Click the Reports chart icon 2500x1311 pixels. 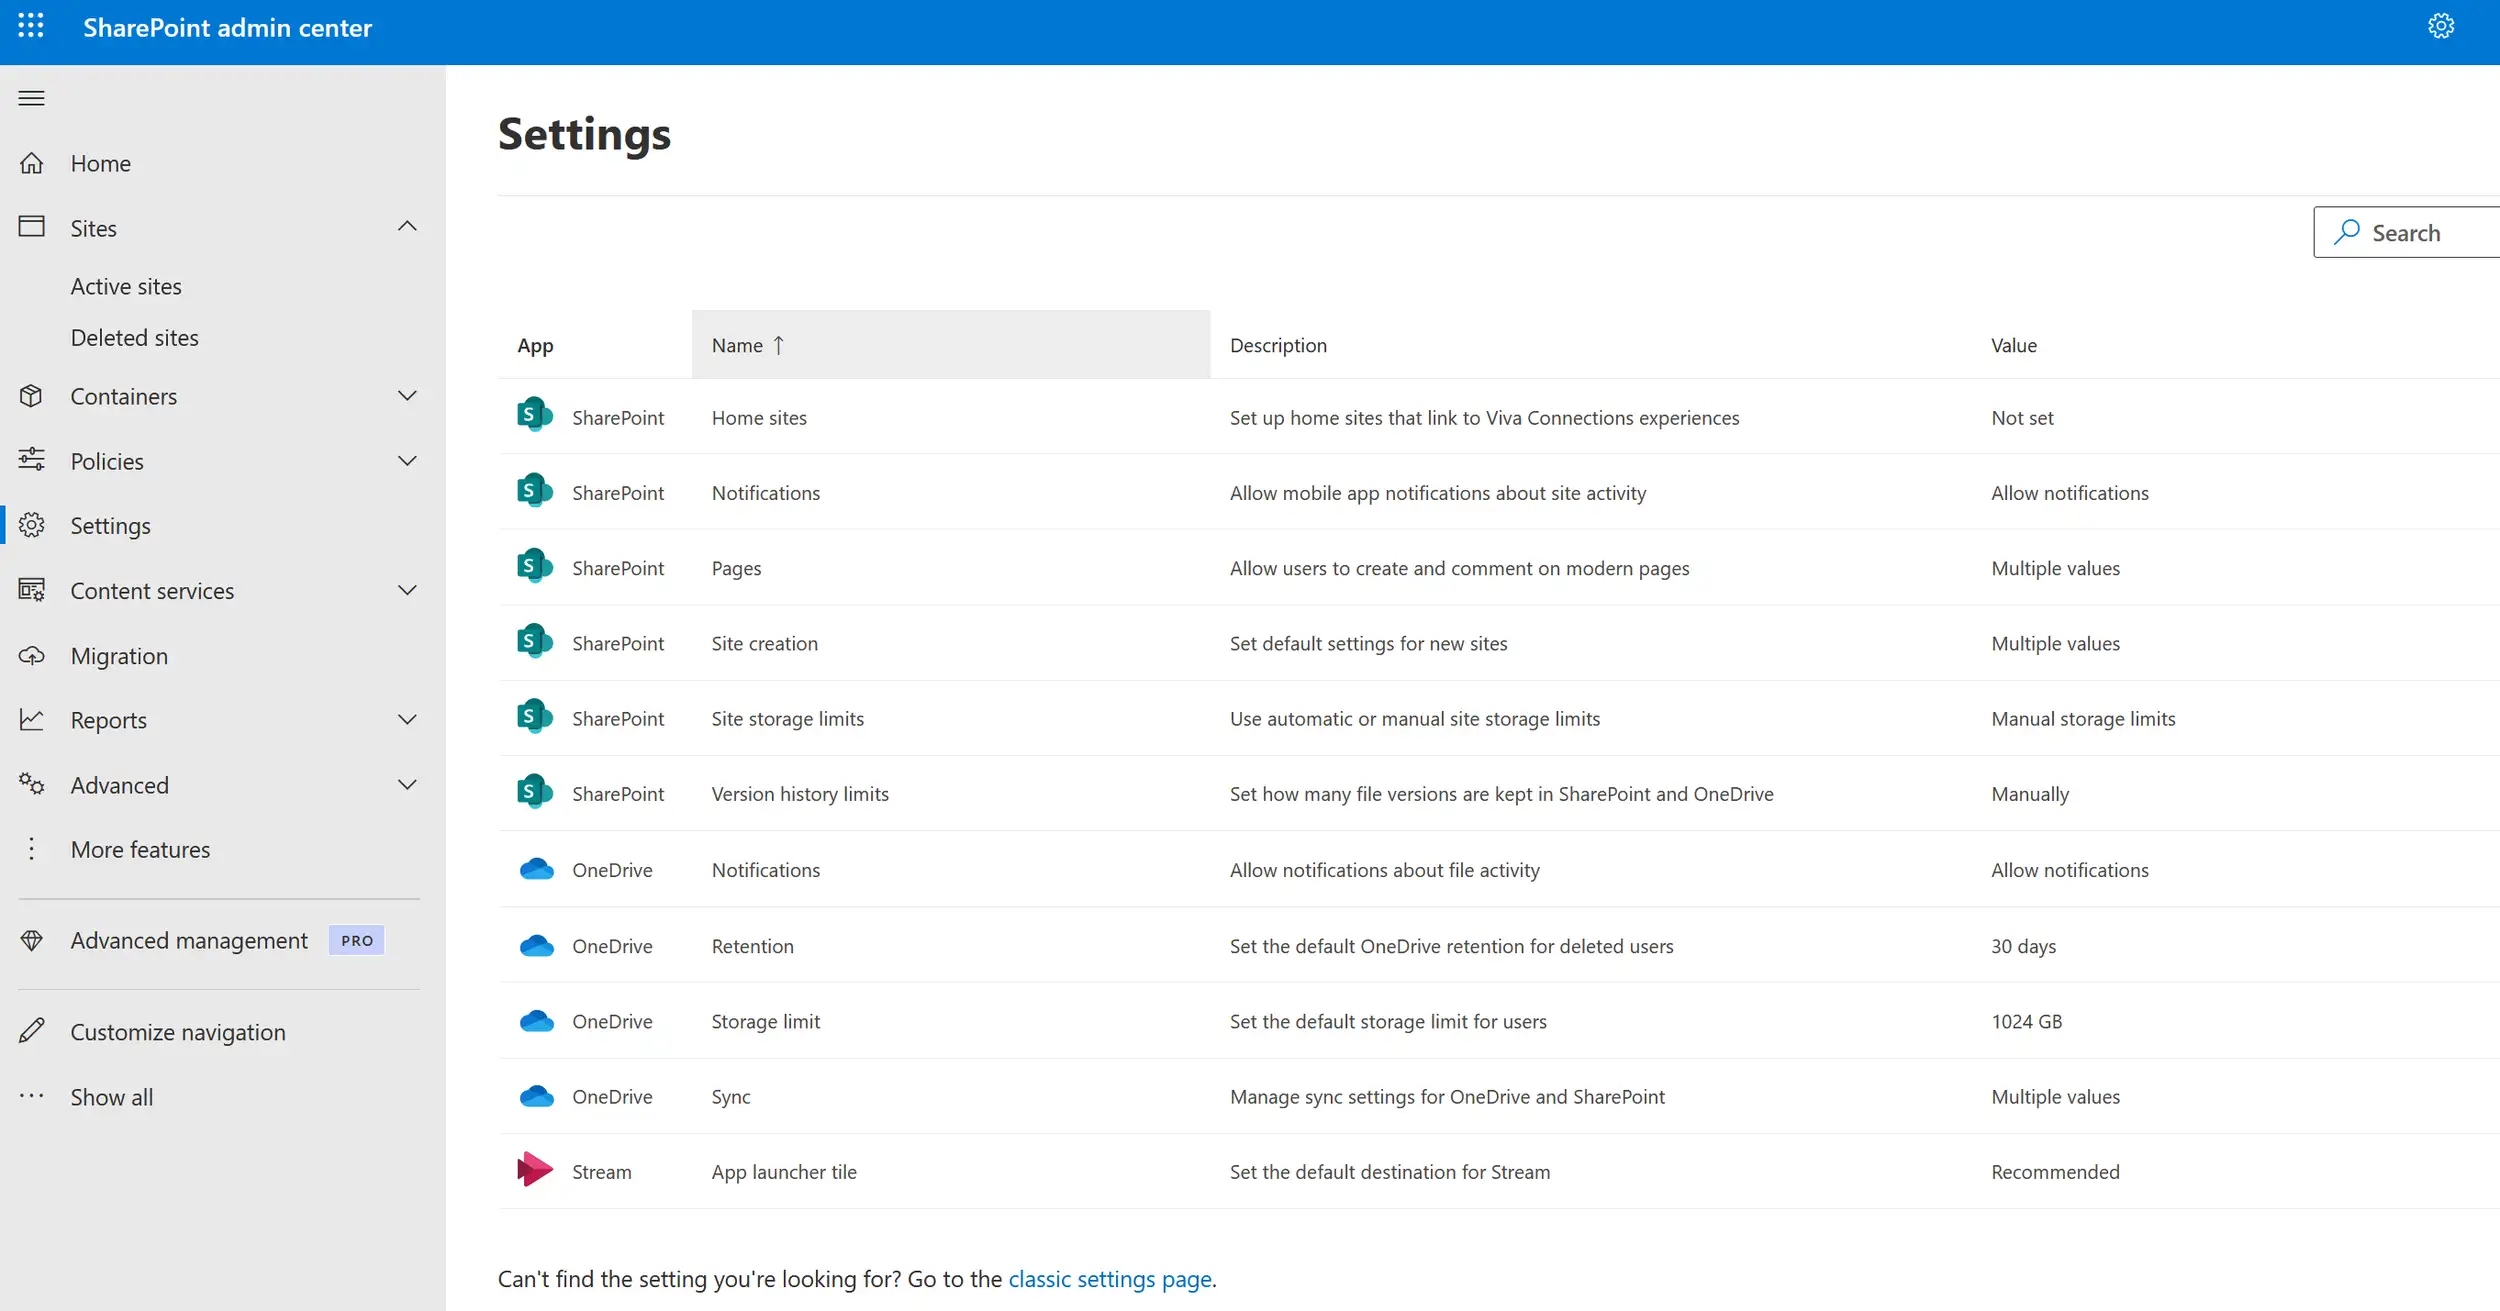click(32, 720)
